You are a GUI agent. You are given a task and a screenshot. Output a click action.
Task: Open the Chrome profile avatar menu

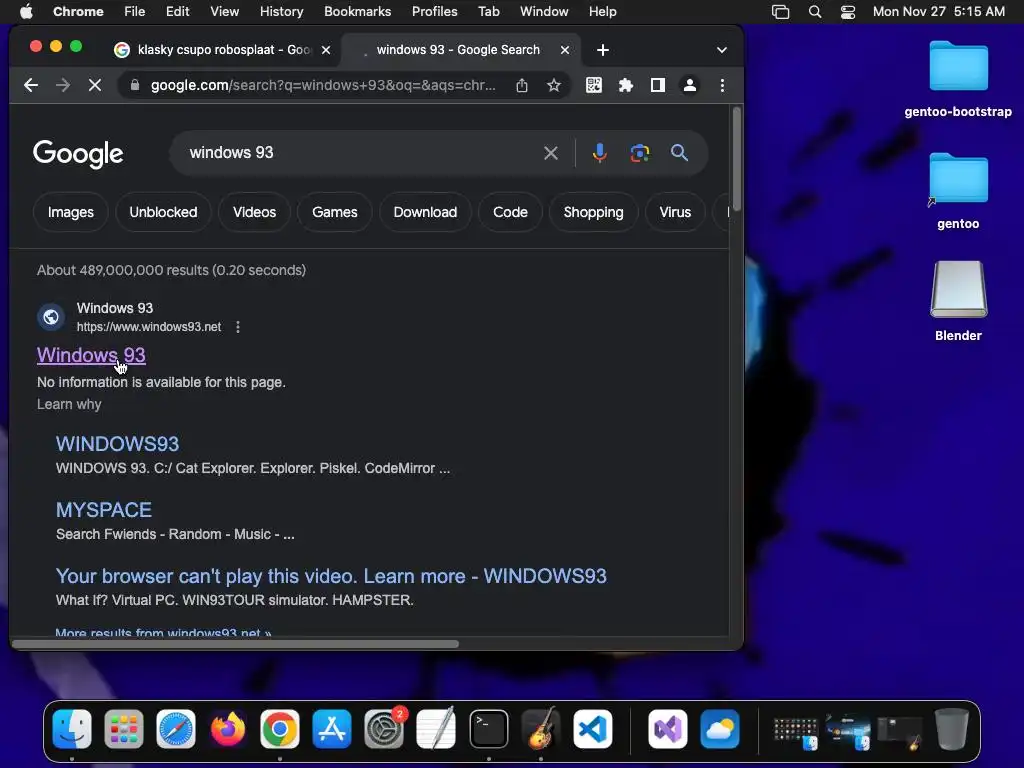690,85
